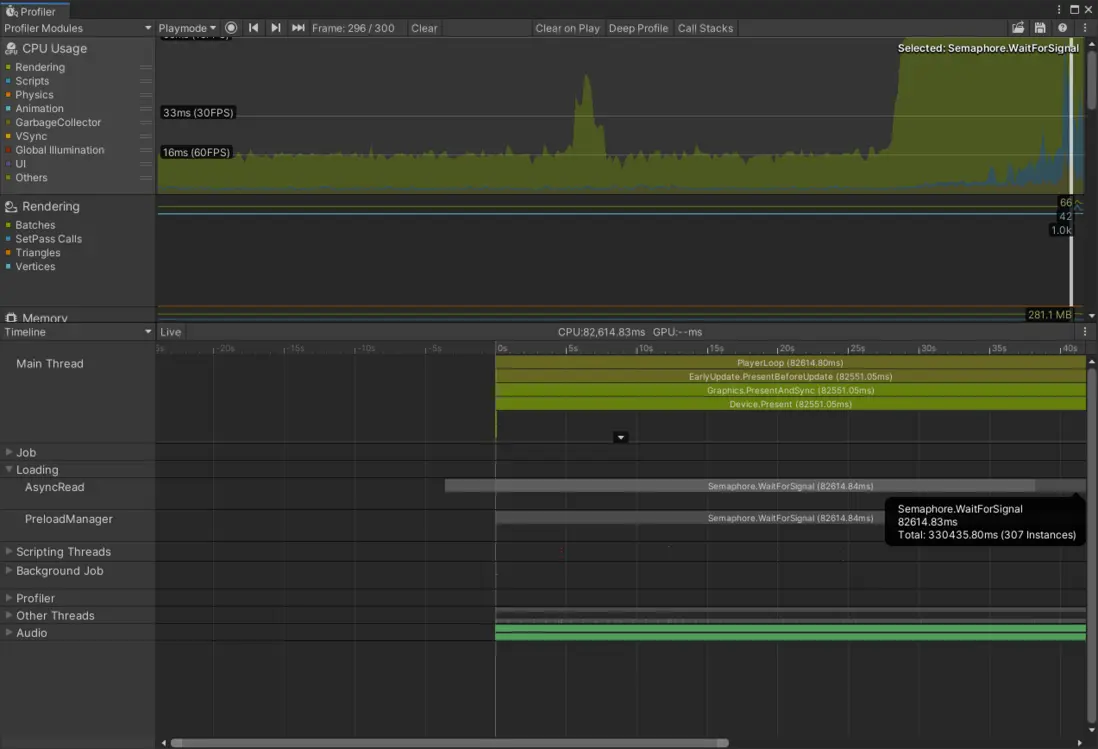Image resolution: width=1098 pixels, height=749 pixels.
Task: Select the Profiler window tab
Action: pos(32,11)
